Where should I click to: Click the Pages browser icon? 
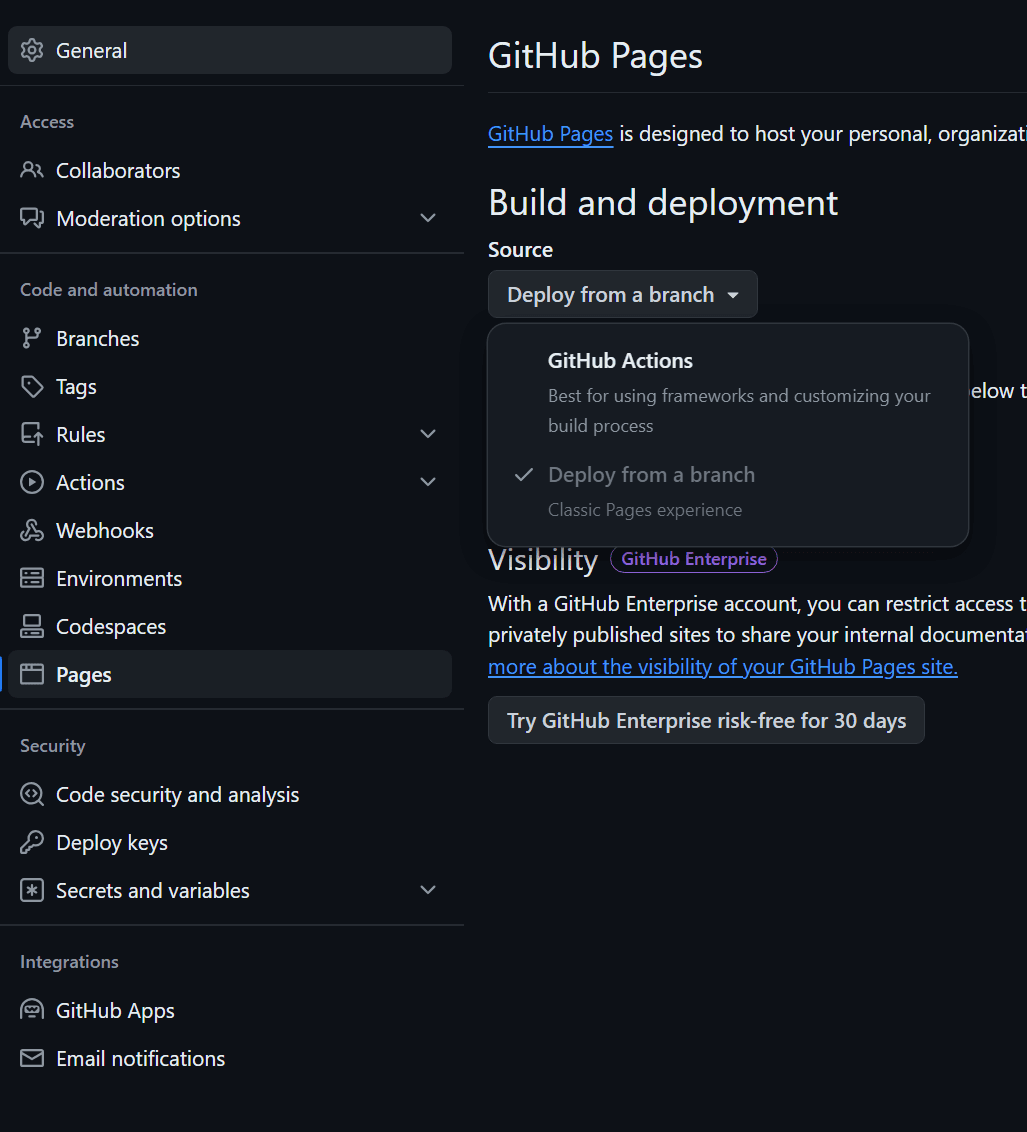click(x=31, y=674)
